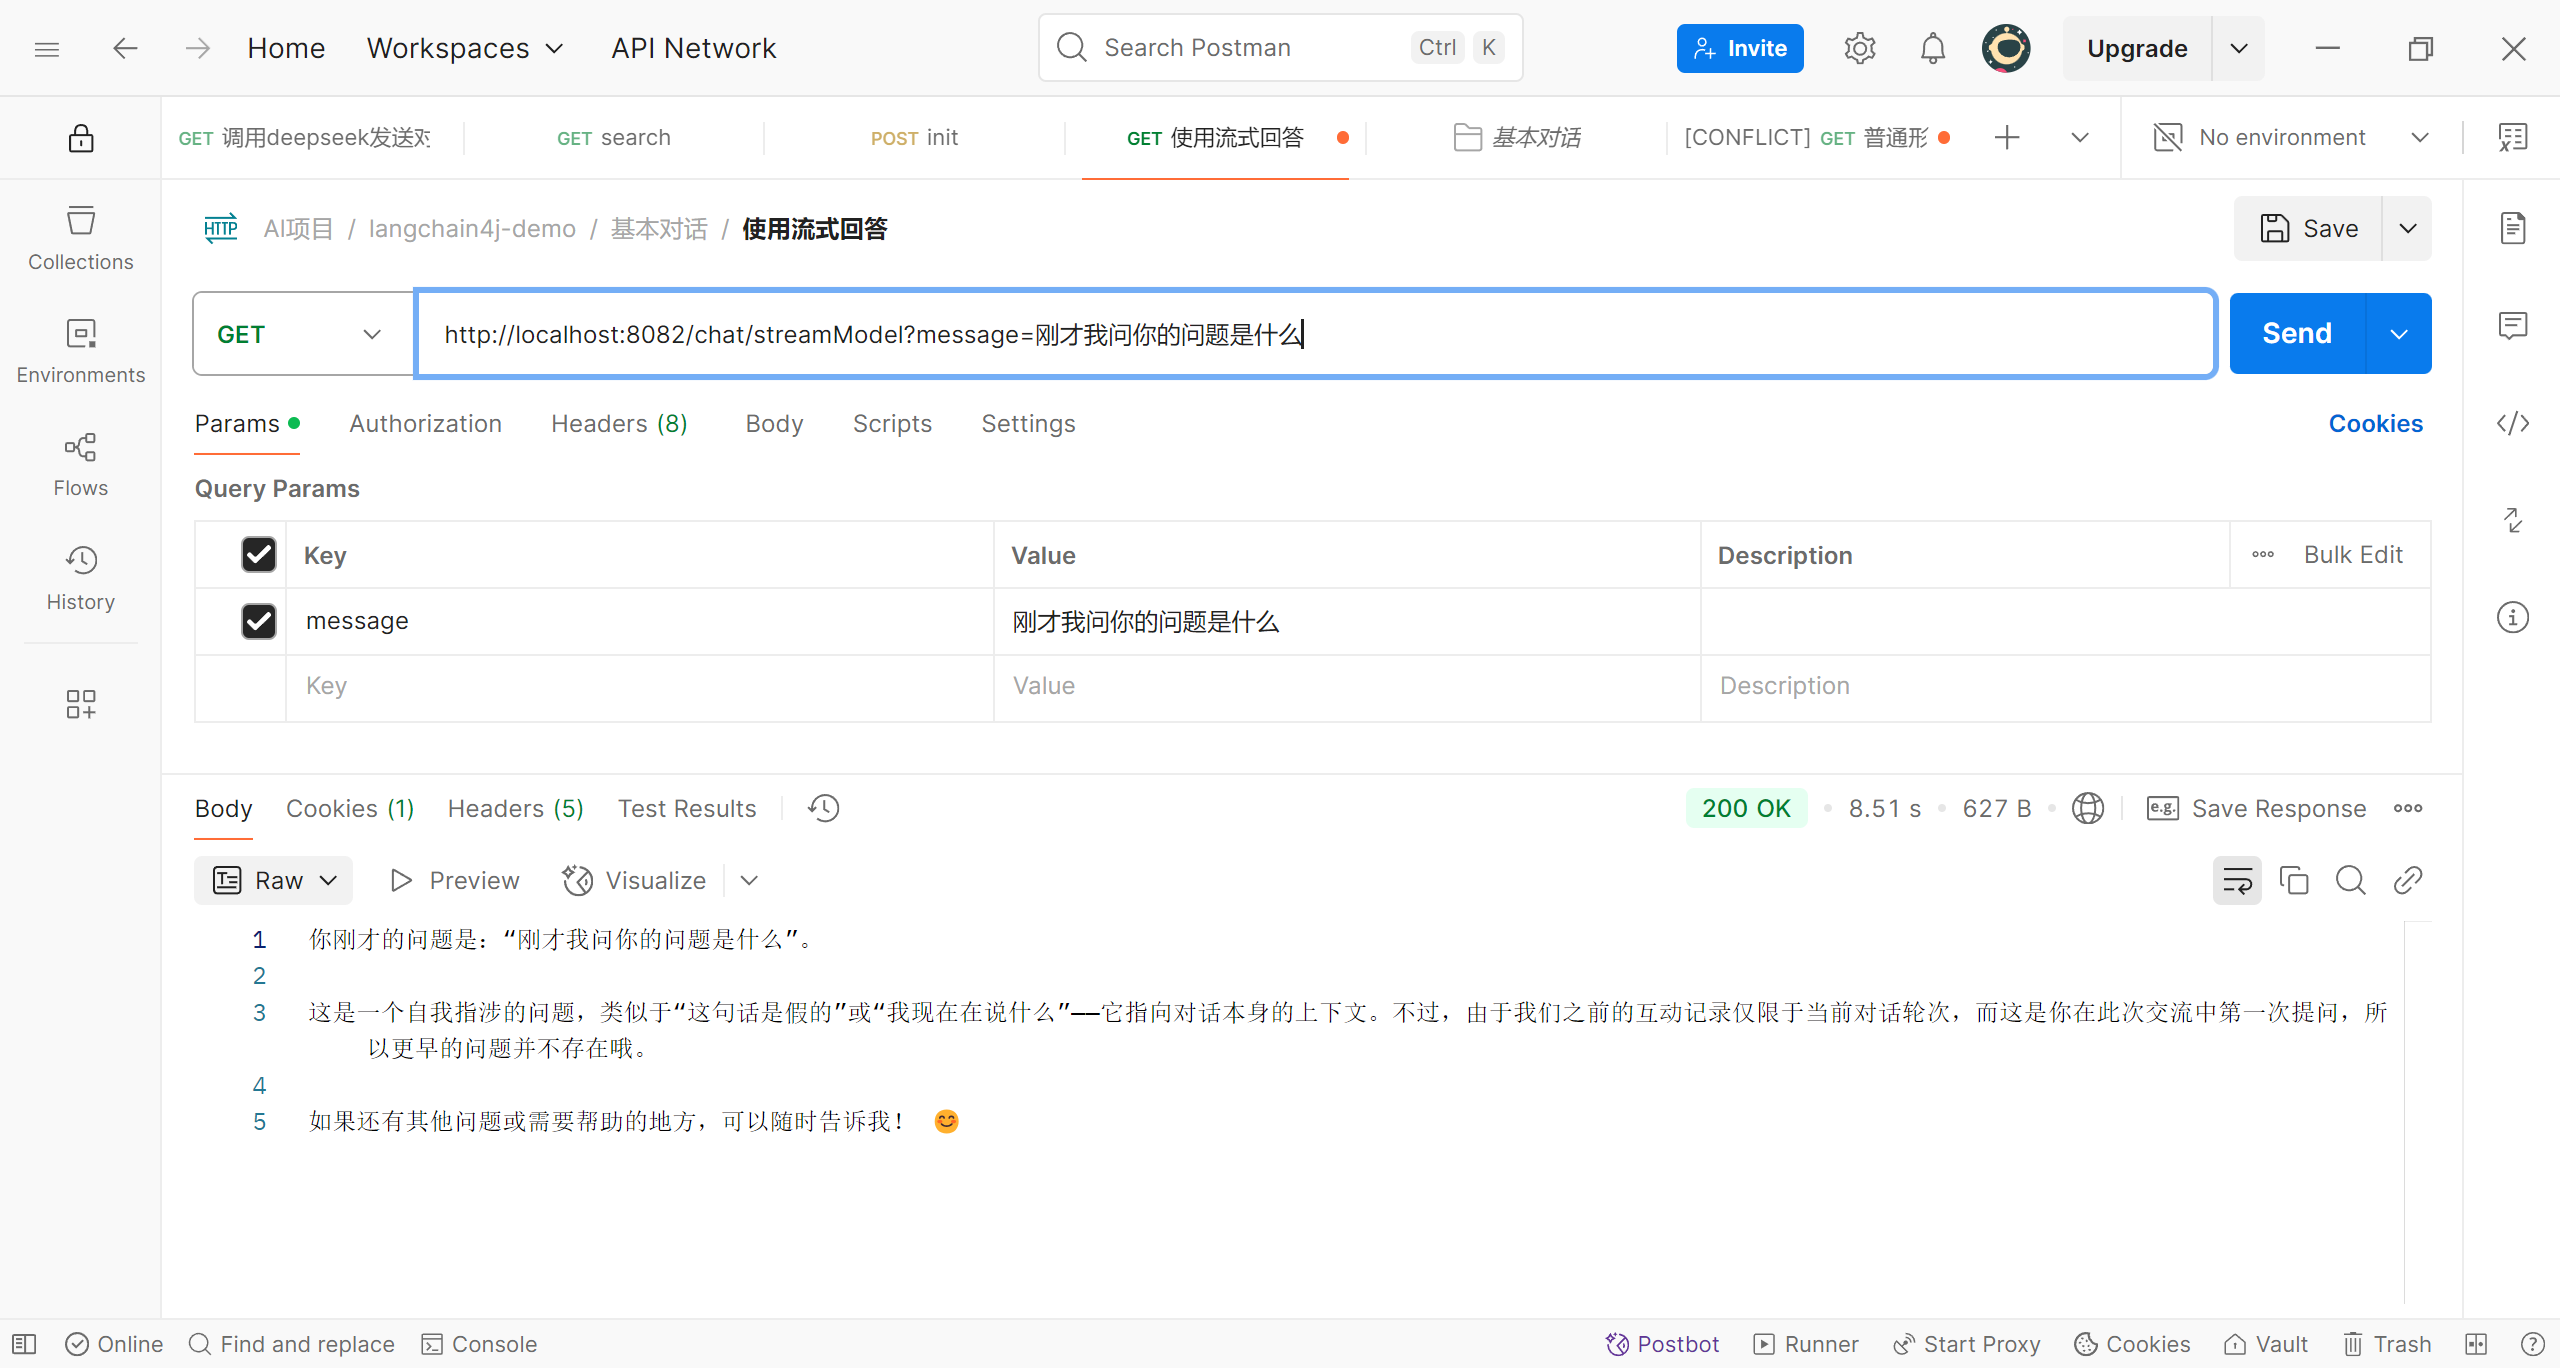Copy the response body to clipboard
The image size is (2560, 1368).
pos(2293,881)
